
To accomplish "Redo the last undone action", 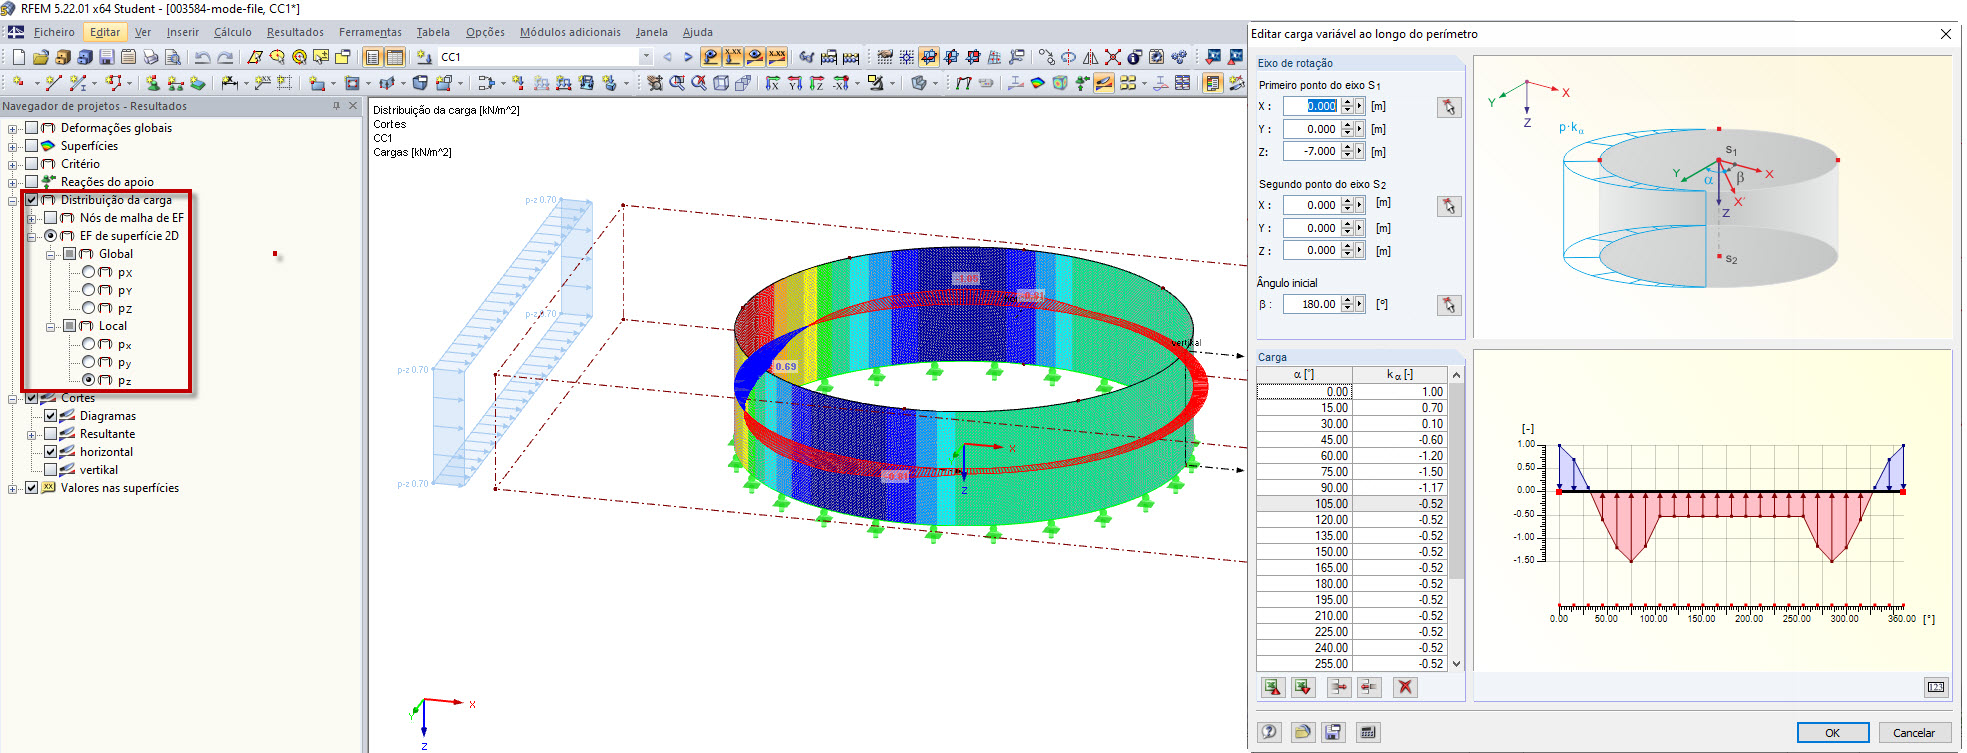I will tap(225, 57).
